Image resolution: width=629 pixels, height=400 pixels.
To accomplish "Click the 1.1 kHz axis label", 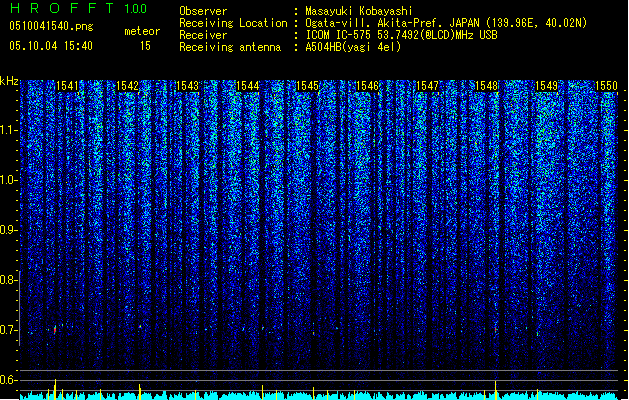I will (7, 130).
